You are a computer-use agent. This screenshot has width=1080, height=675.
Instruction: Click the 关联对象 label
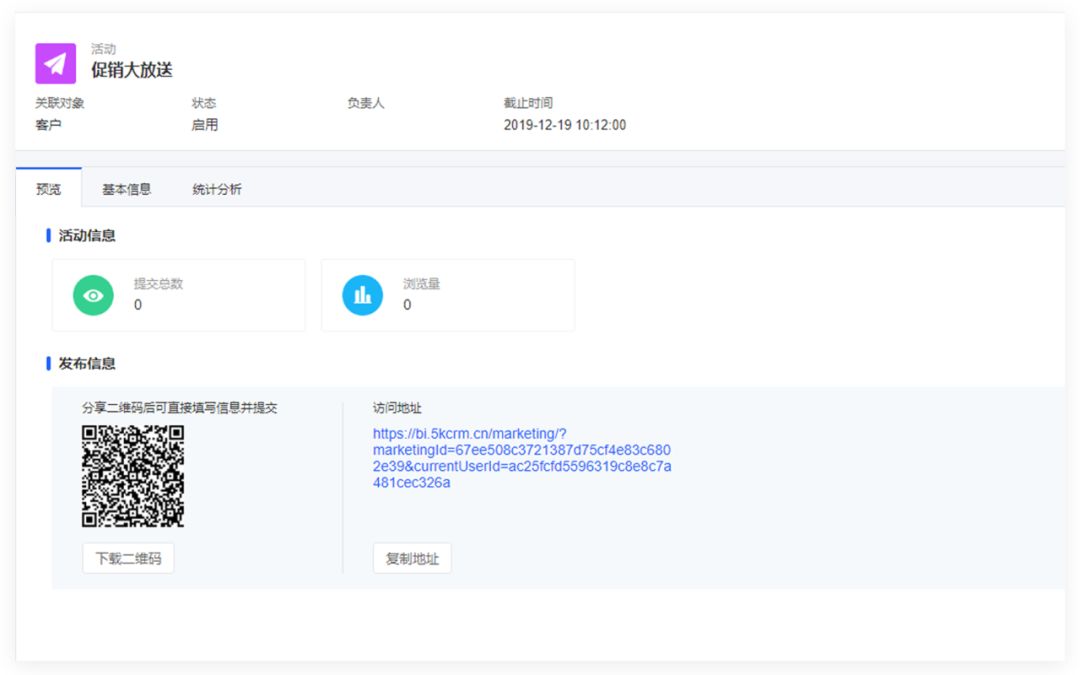tap(60, 103)
